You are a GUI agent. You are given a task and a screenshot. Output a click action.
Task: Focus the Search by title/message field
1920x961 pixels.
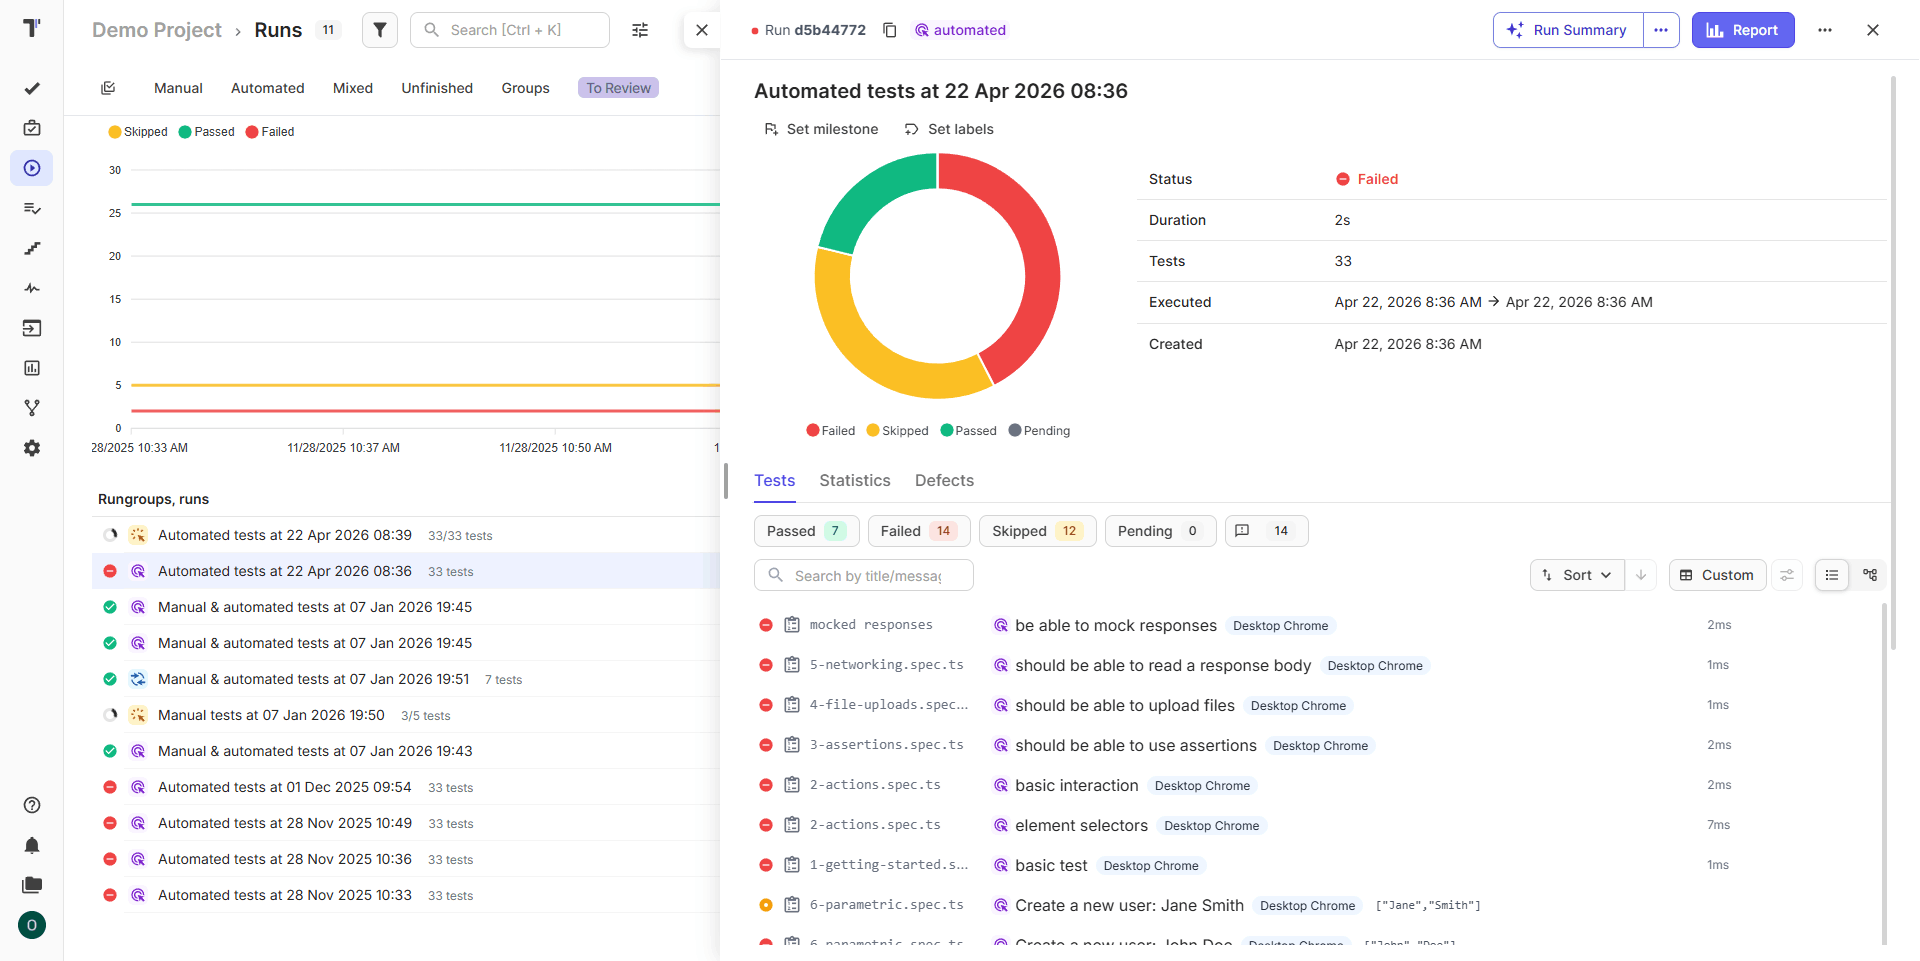tap(864, 575)
